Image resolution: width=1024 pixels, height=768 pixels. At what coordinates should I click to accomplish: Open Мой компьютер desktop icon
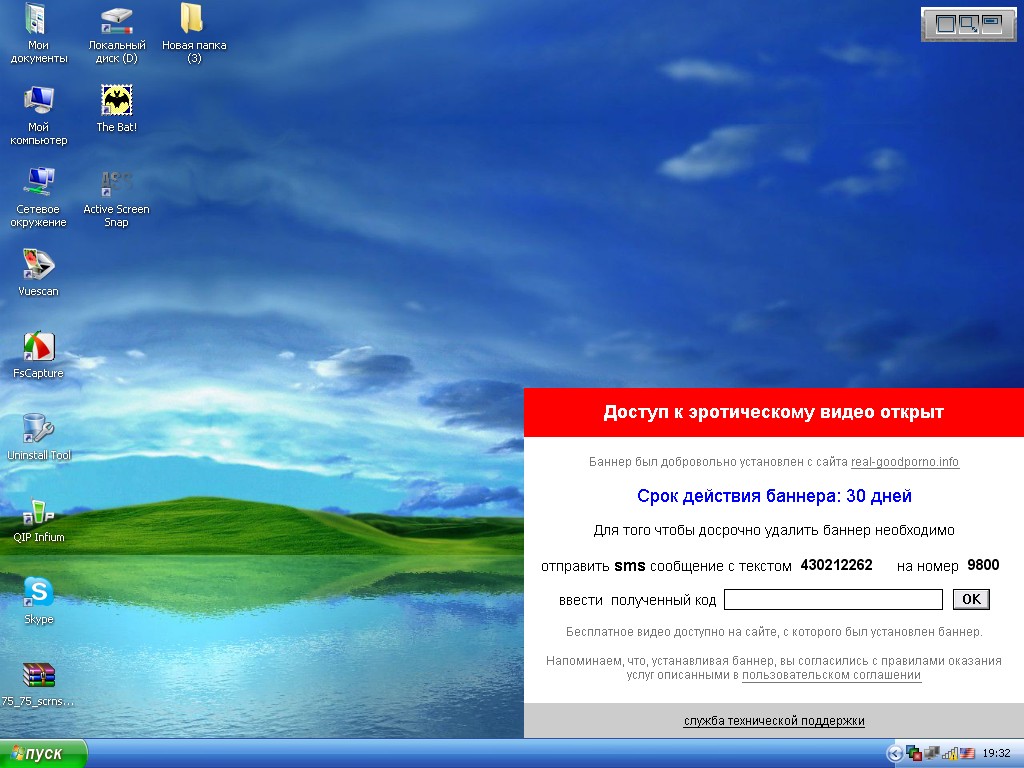pos(38,101)
